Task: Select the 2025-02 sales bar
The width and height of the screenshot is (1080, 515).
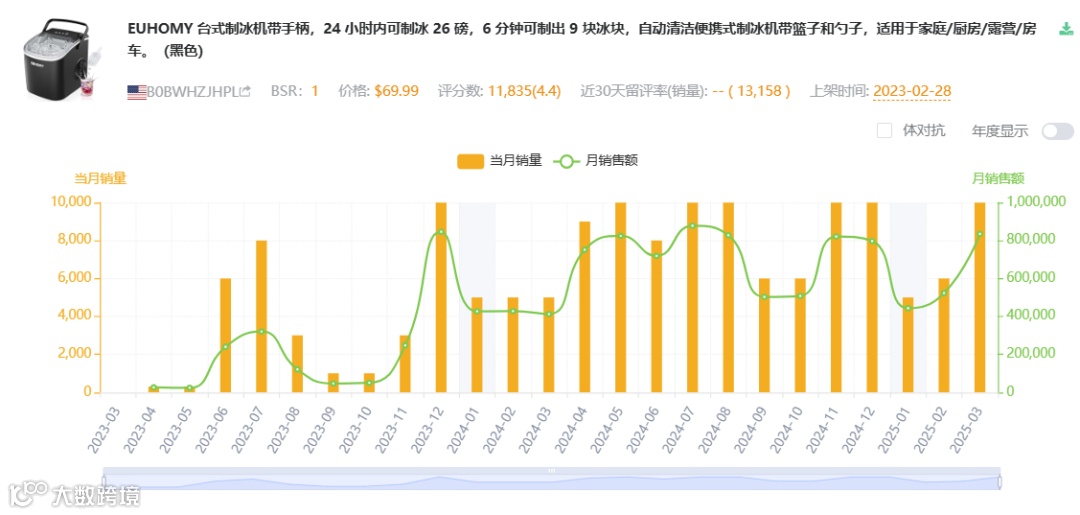Action: coord(944,335)
